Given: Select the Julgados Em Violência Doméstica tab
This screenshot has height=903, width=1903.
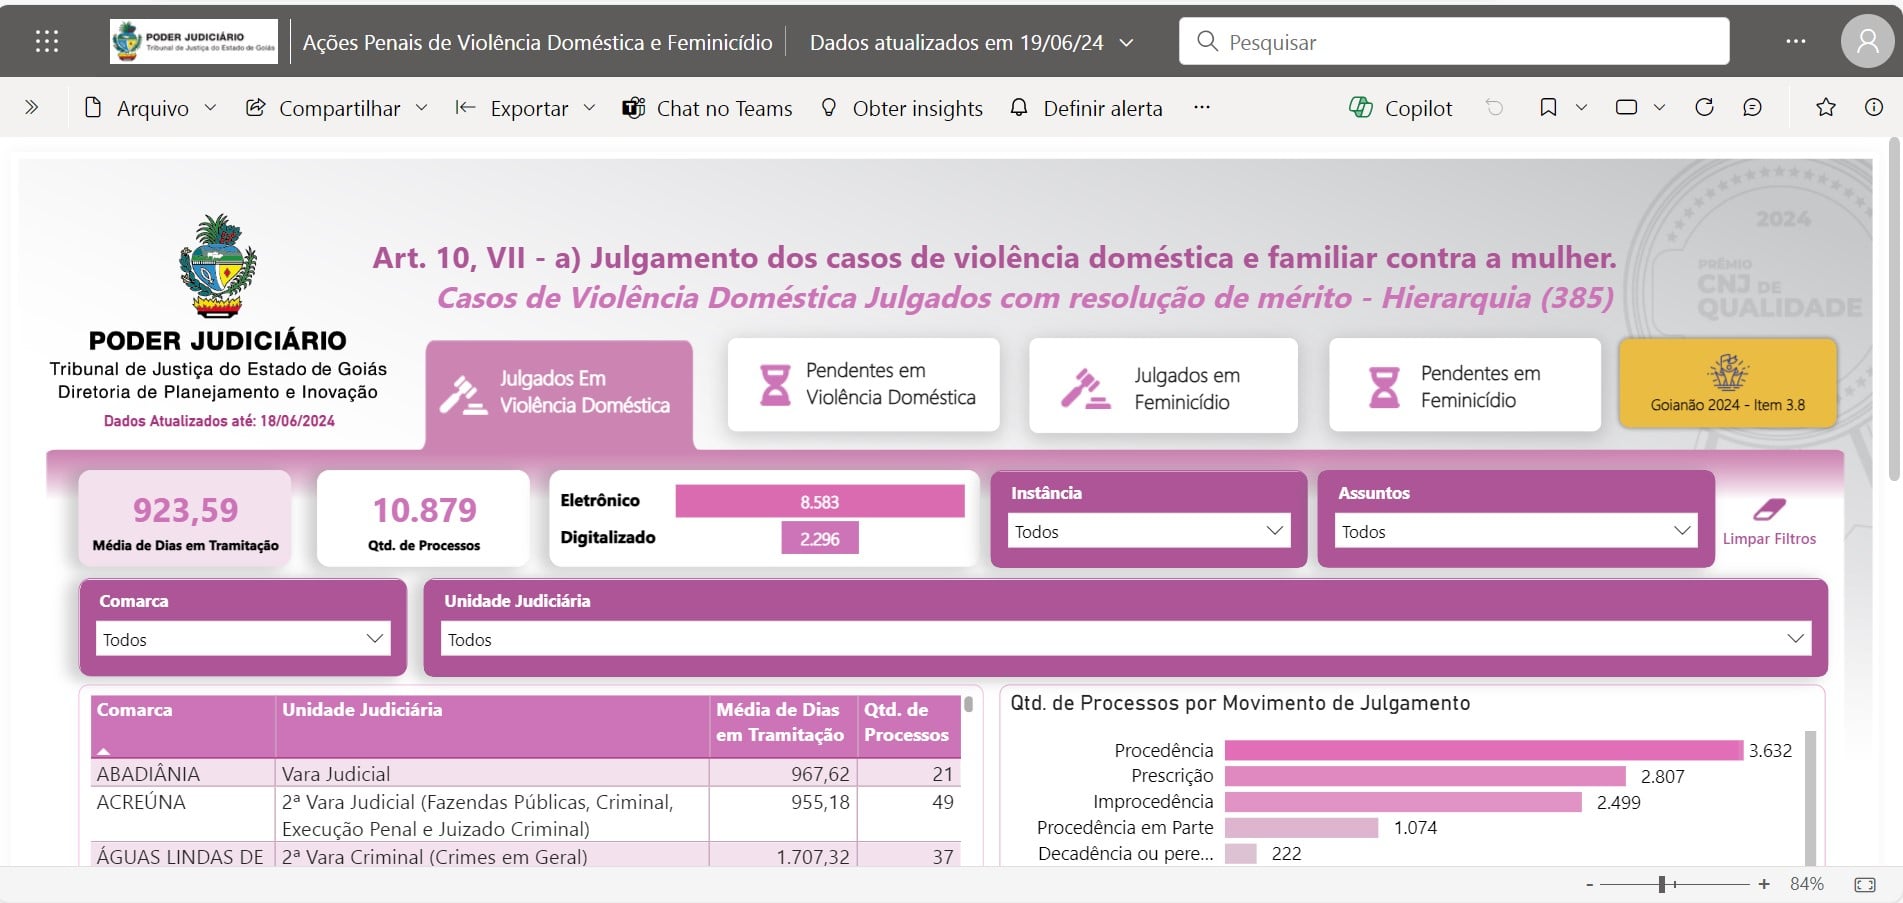Looking at the screenshot, I should (559, 393).
